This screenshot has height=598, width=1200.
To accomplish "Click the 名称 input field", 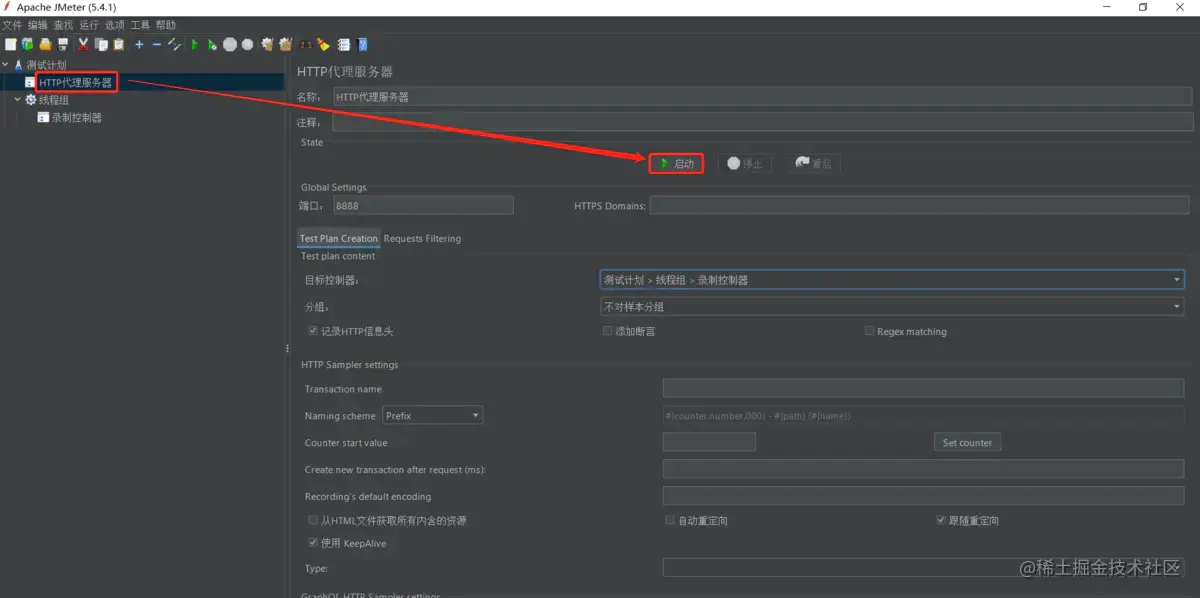I will (x=762, y=97).
